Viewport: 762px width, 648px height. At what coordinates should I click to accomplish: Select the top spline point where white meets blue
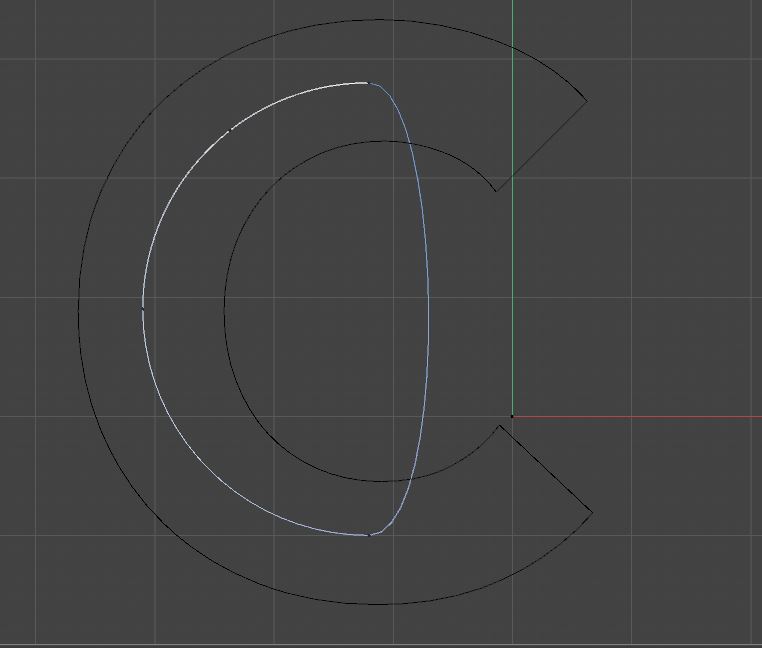coord(369,84)
